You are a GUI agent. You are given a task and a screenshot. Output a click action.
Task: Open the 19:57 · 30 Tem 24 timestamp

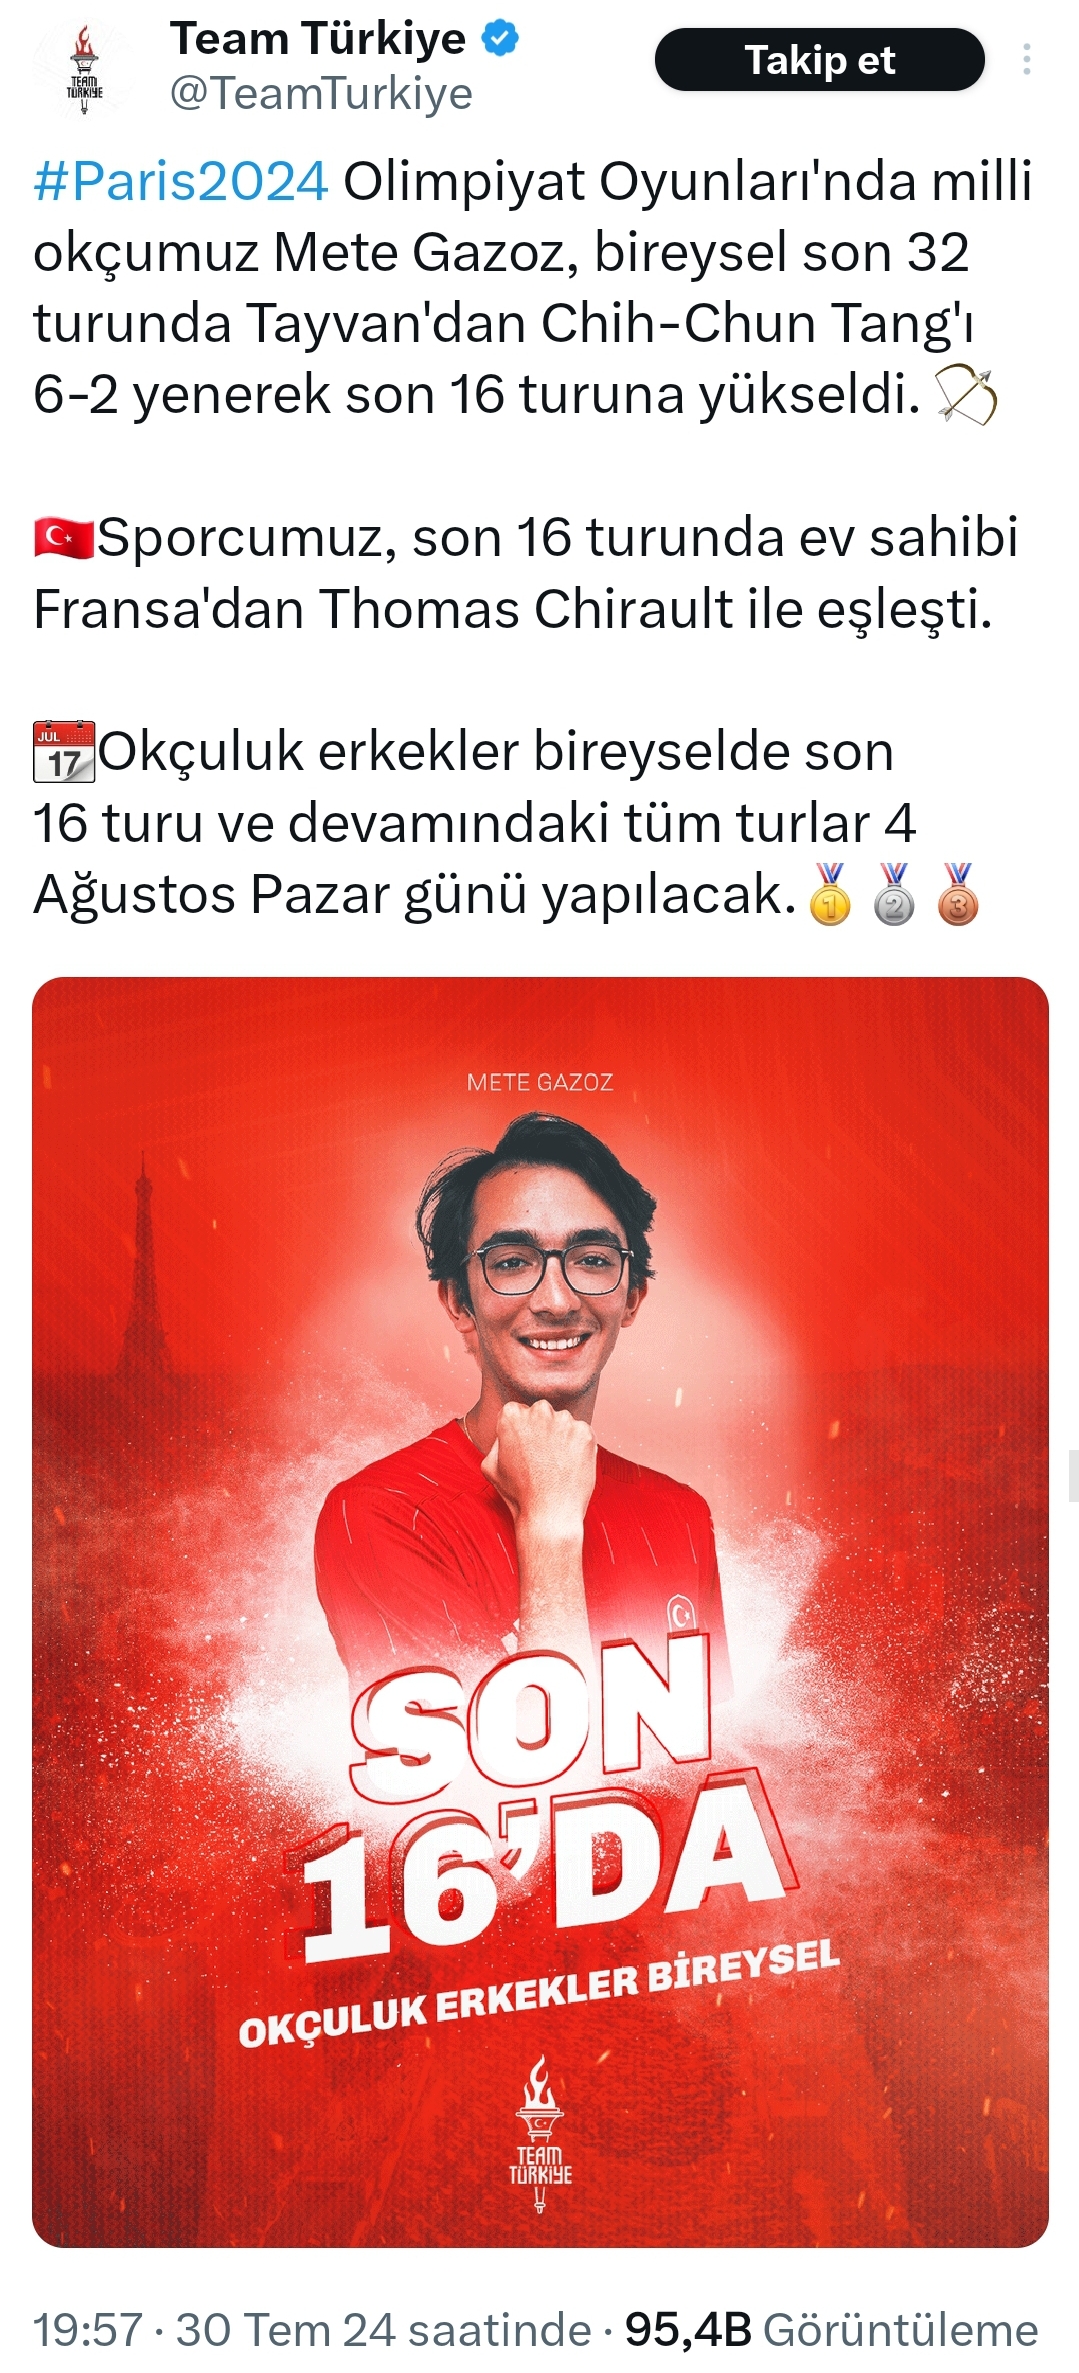point(312,2330)
